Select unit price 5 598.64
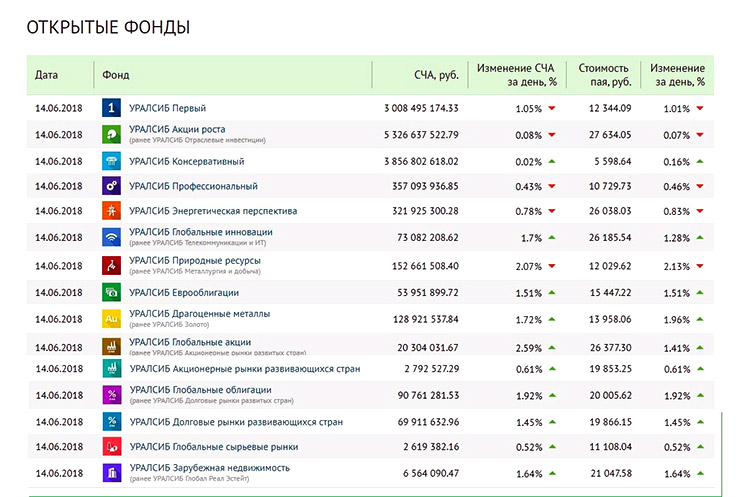The image size is (750, 497). [613, 162]
